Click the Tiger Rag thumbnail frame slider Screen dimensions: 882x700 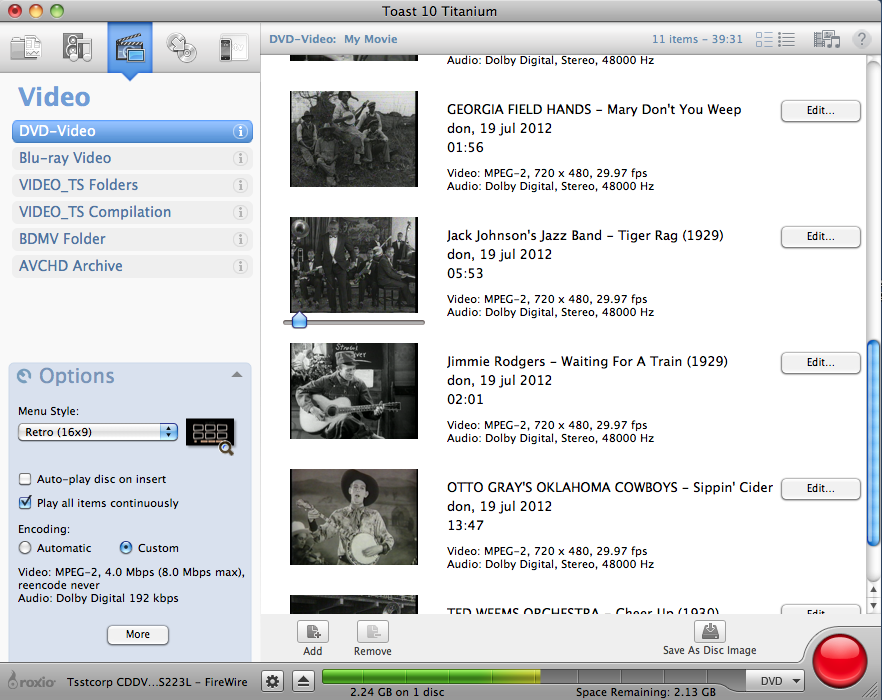[x=299, y=320]
